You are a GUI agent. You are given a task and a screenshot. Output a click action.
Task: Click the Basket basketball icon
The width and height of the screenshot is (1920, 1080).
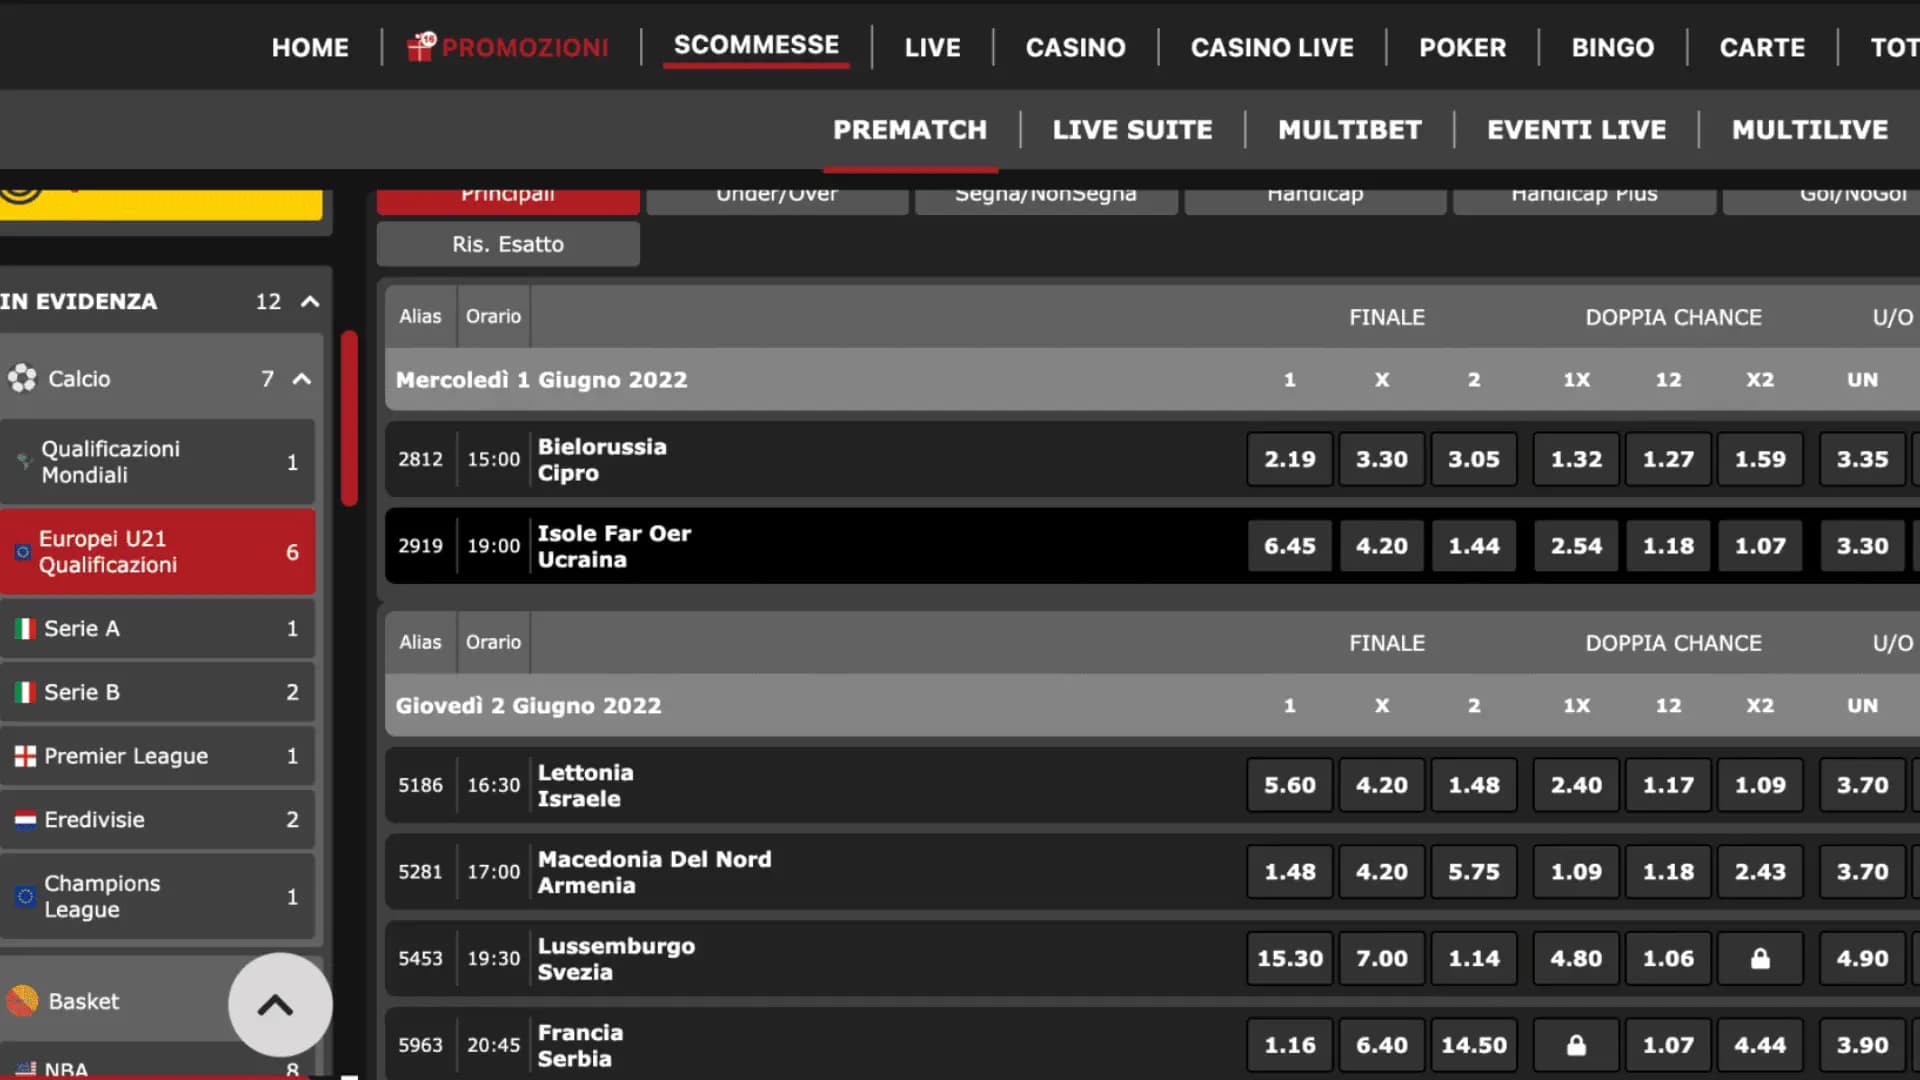click(22, 1000)
